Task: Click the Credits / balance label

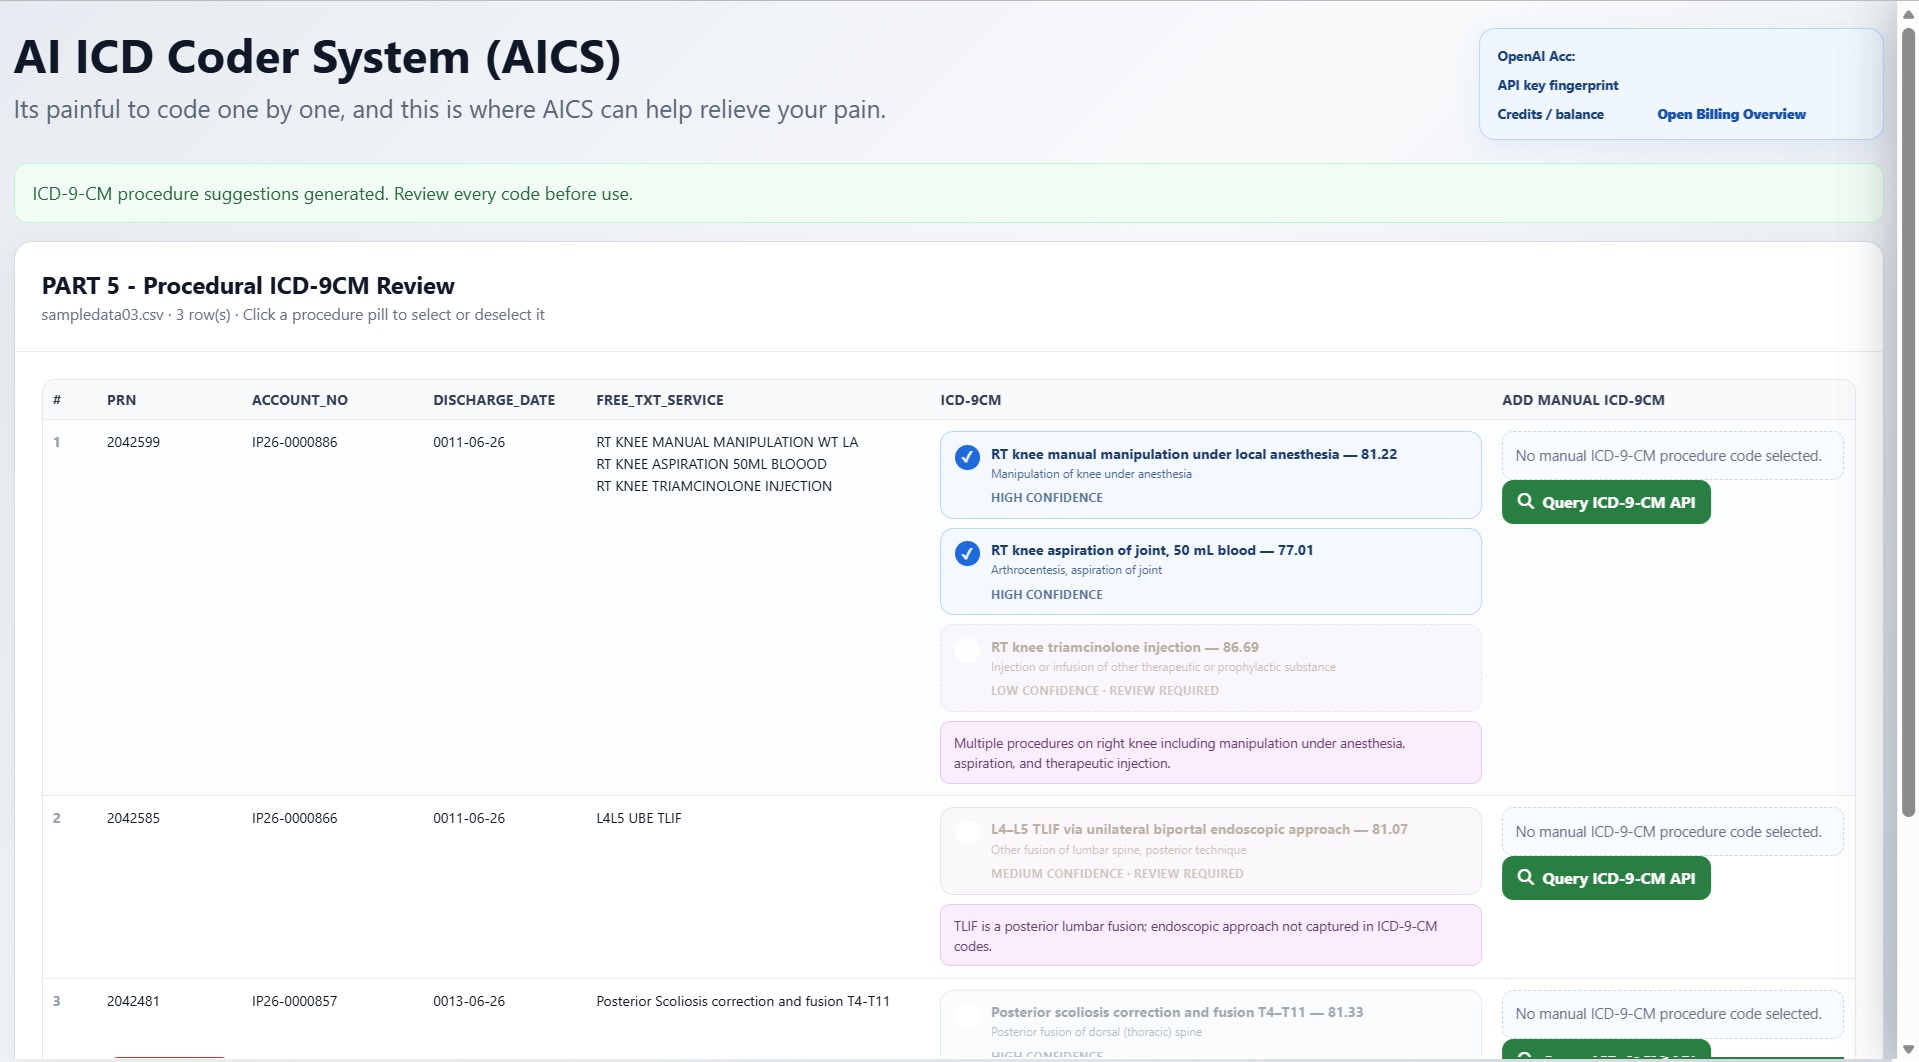Action: coord(1550,114)
